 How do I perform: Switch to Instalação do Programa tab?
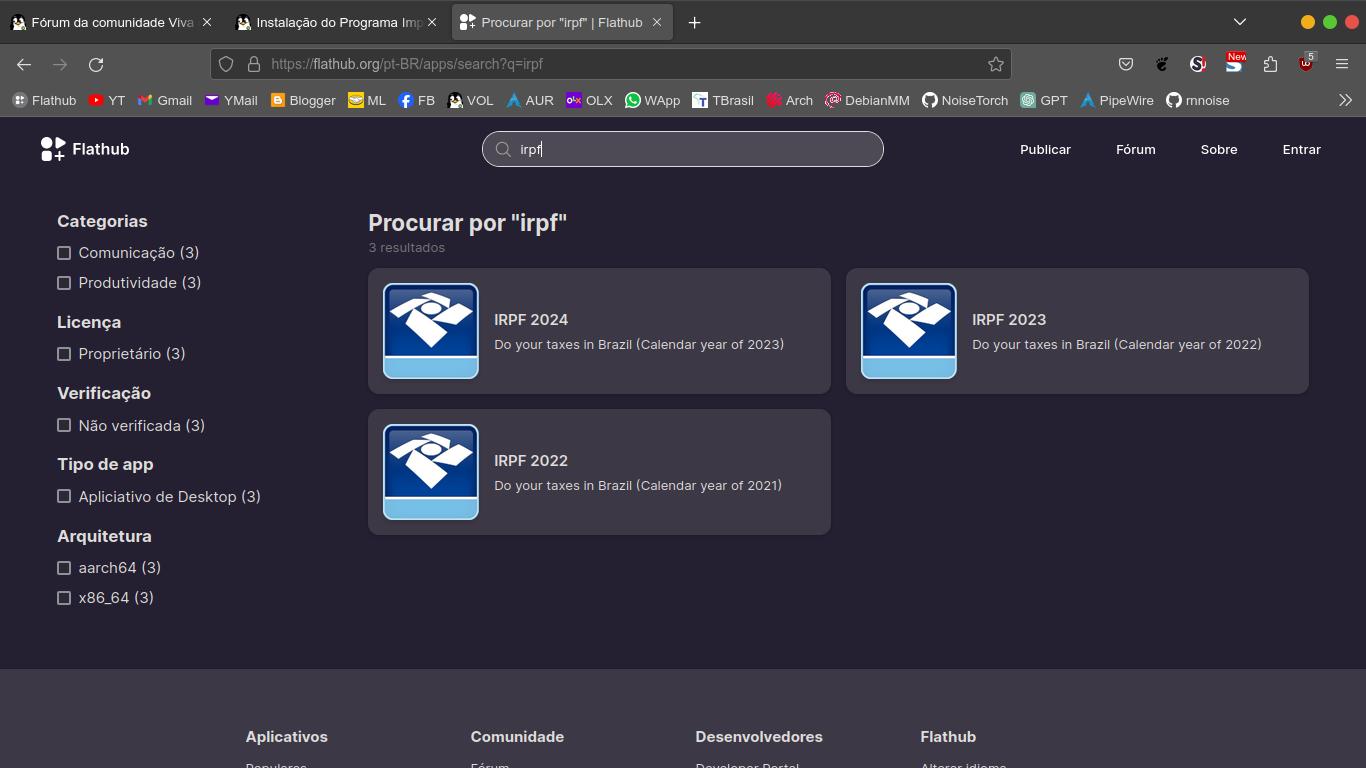coord(336,22)
